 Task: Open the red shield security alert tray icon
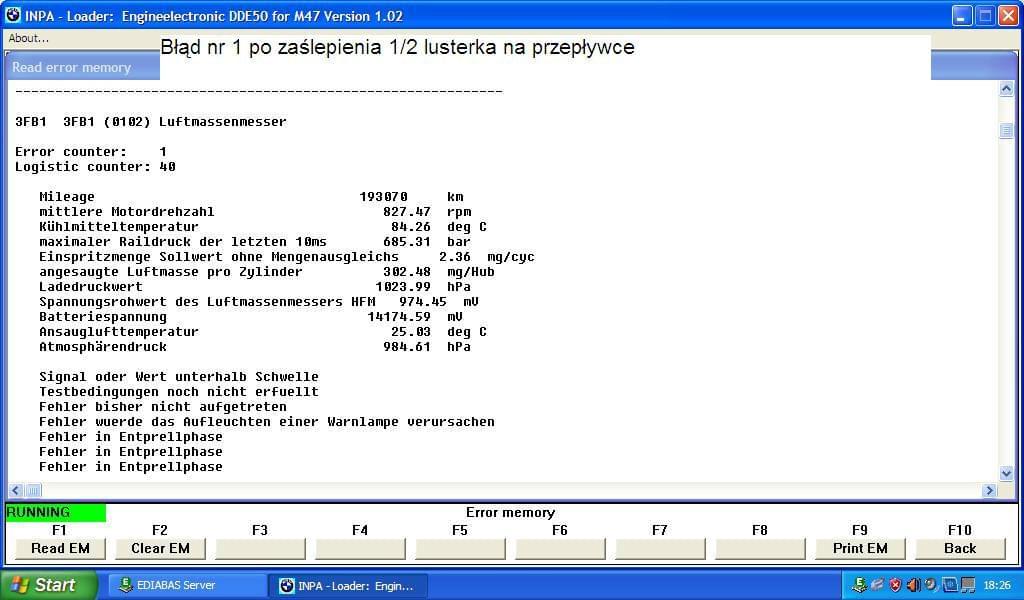[x=895, y=585]
